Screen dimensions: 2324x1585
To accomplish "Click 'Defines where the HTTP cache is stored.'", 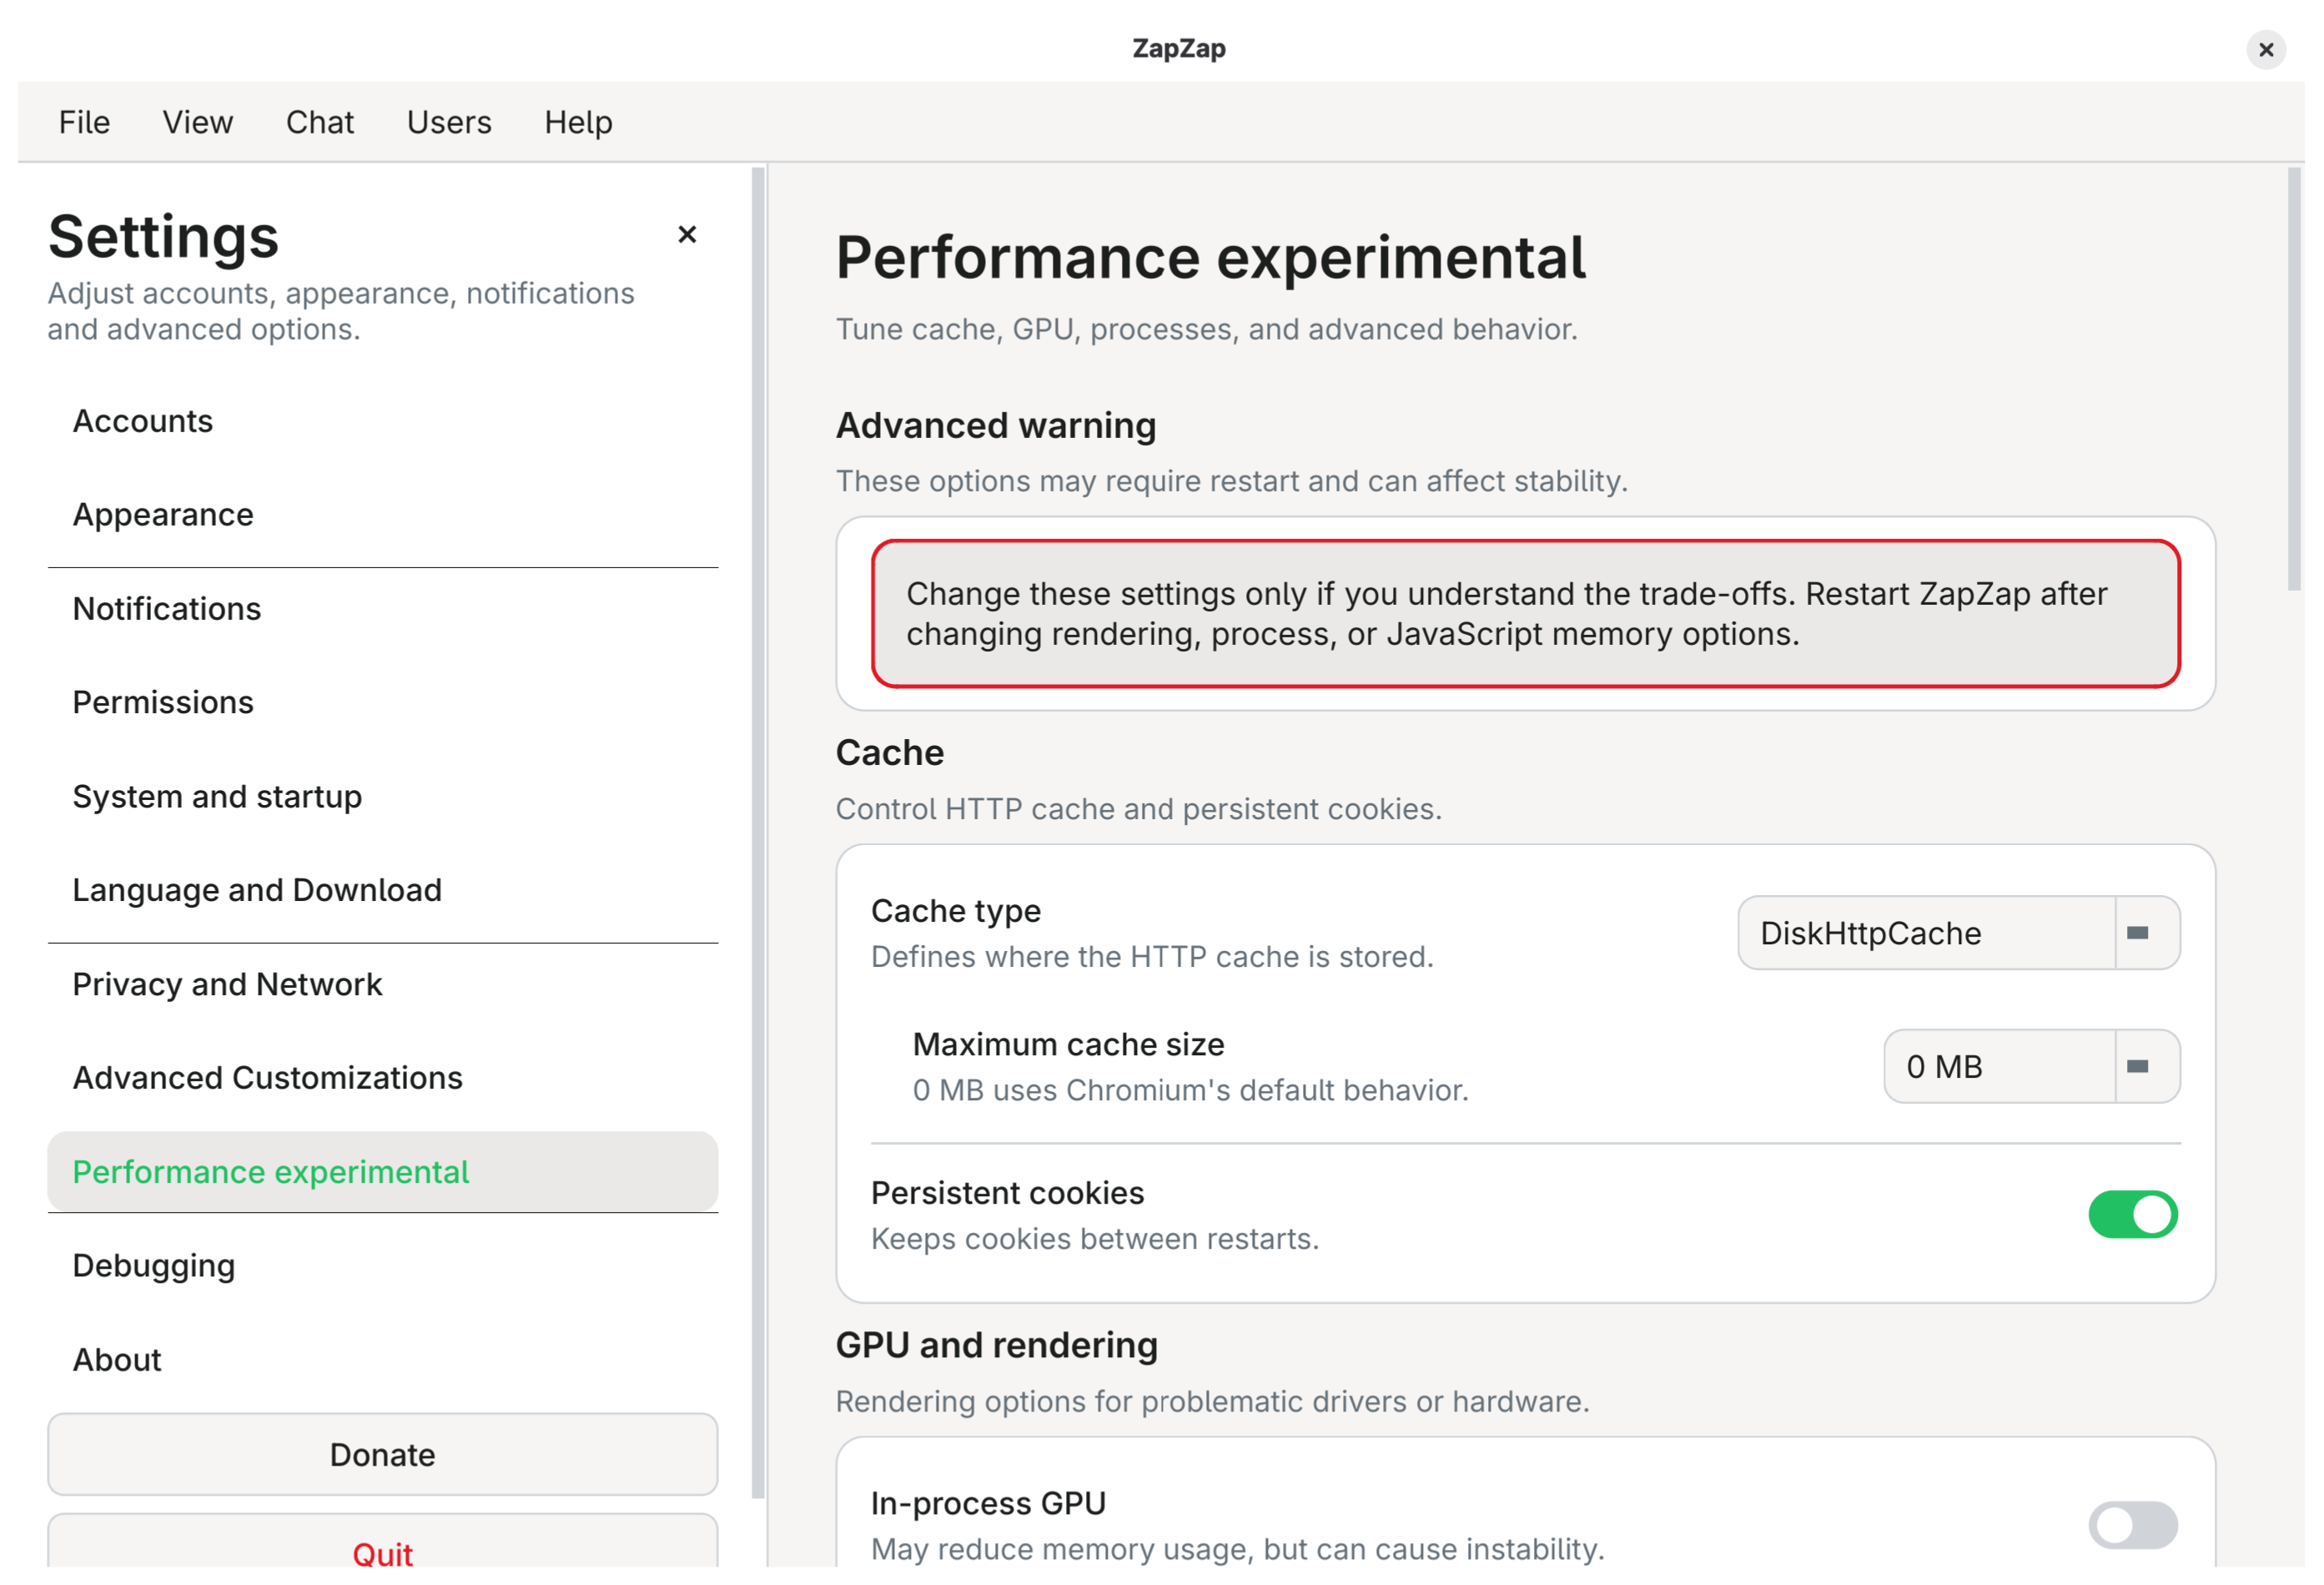I will pyautogui.click(x=1153, y=957).
